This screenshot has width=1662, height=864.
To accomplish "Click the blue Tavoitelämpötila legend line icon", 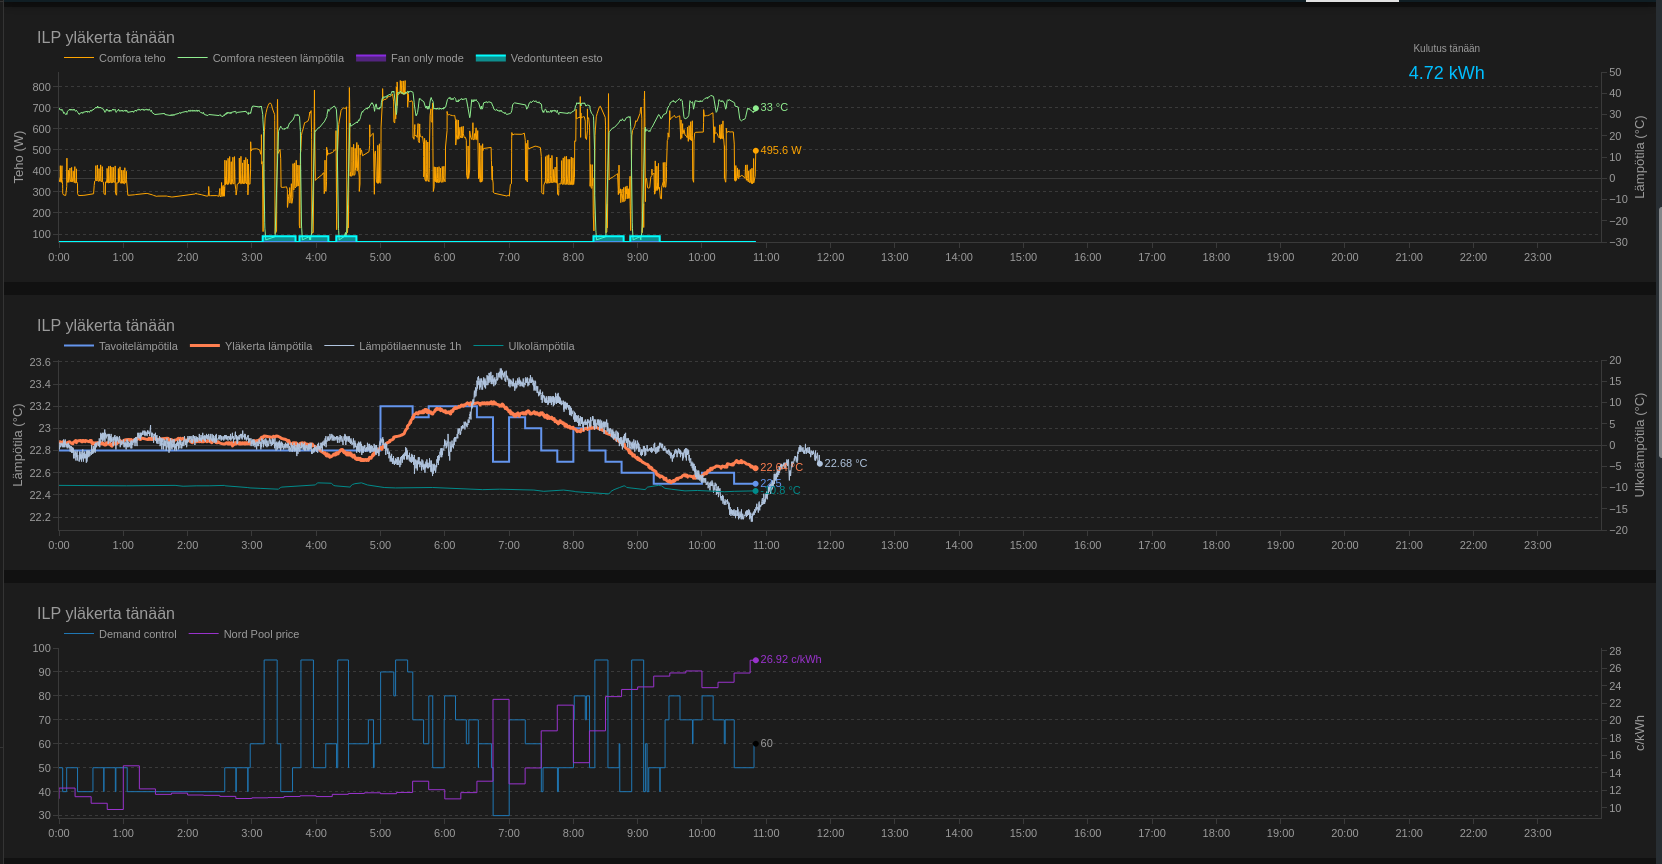I will click(x=78, y=346).
